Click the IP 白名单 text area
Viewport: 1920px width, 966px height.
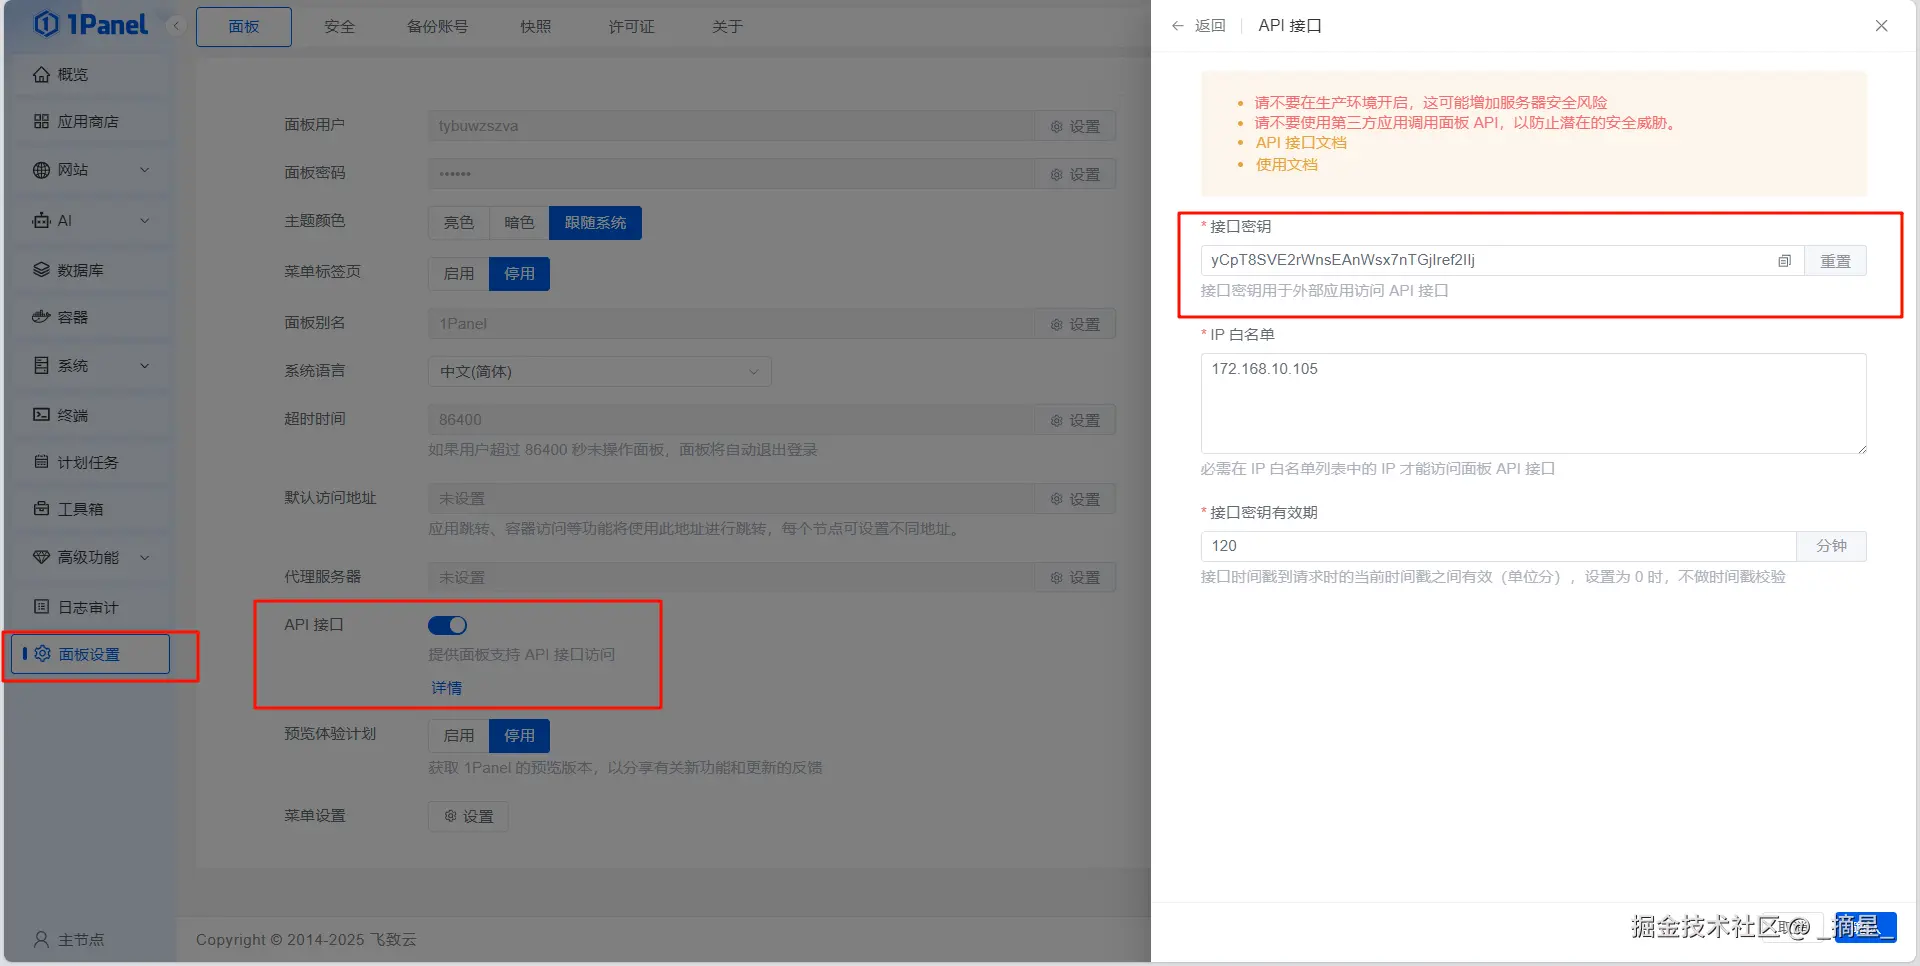[1533, 403]
